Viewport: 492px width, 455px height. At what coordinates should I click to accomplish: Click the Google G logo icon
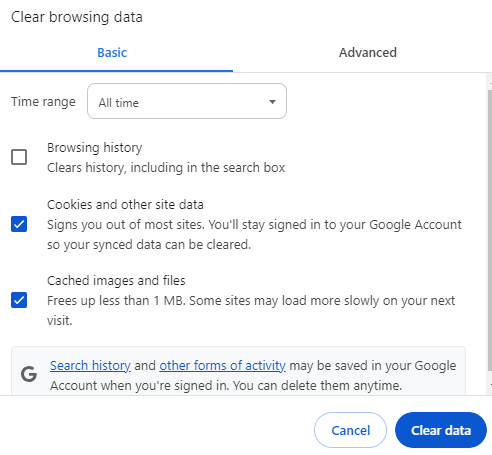(29, 374)
